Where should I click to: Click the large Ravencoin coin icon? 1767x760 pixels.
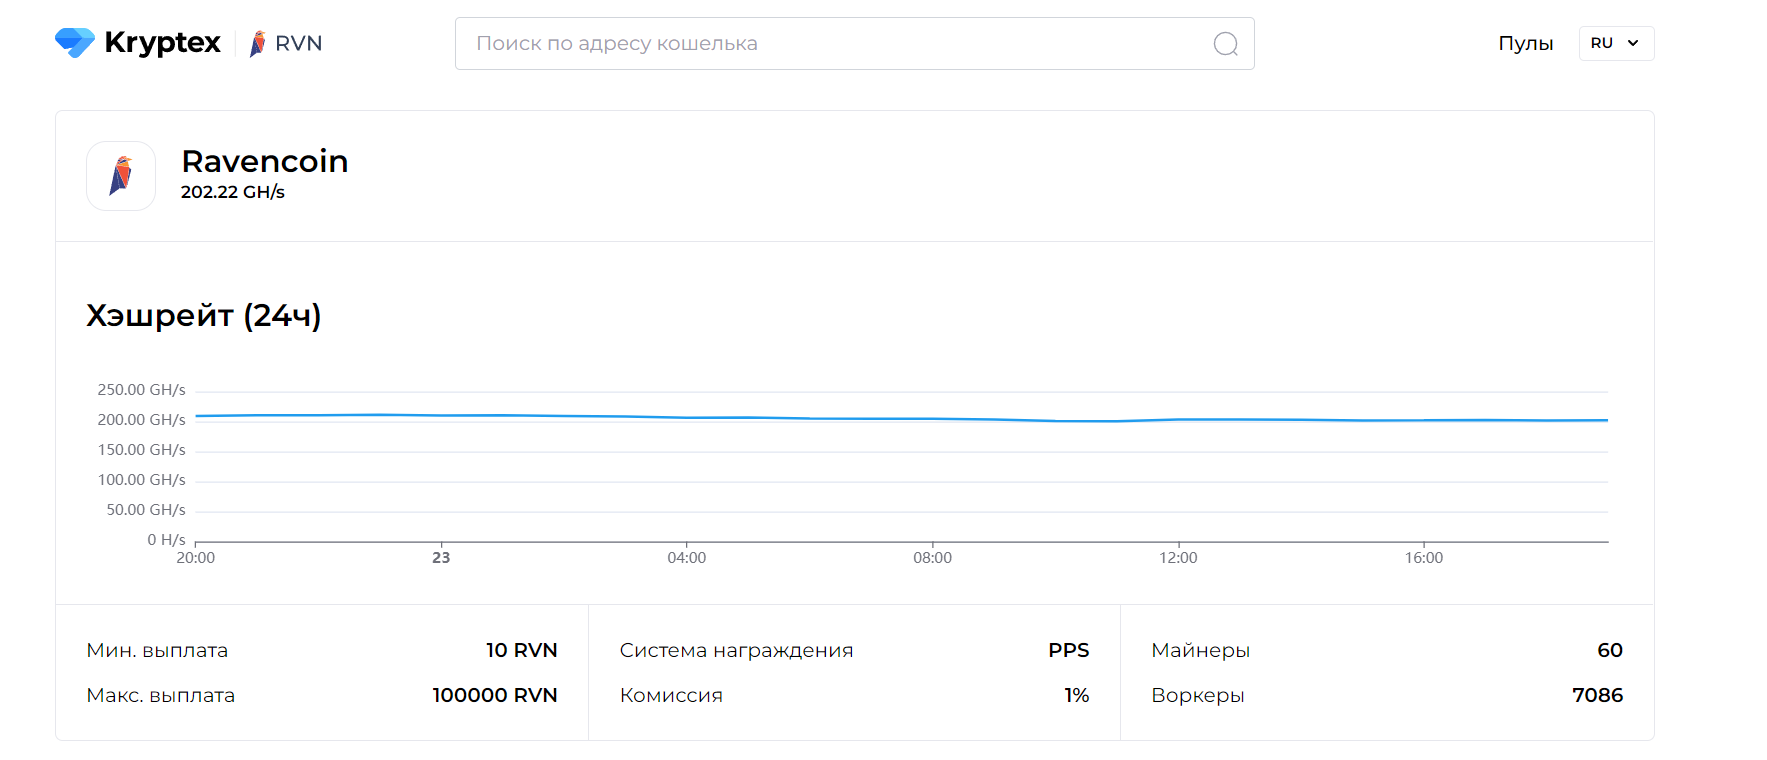tap(121, 176)
